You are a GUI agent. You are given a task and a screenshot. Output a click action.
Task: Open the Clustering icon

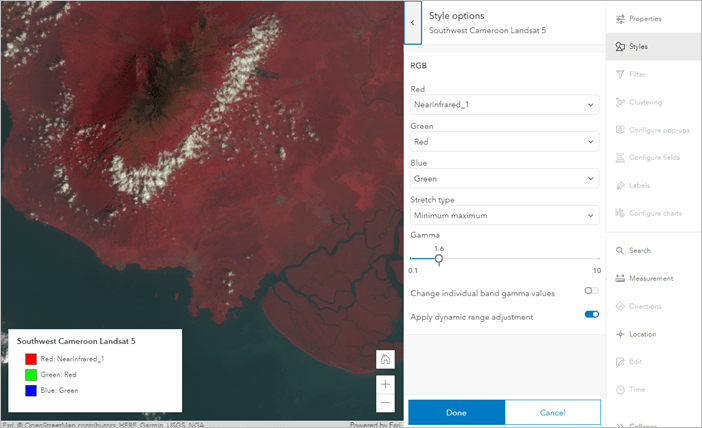pyautogui.click(x=620, y=102)
